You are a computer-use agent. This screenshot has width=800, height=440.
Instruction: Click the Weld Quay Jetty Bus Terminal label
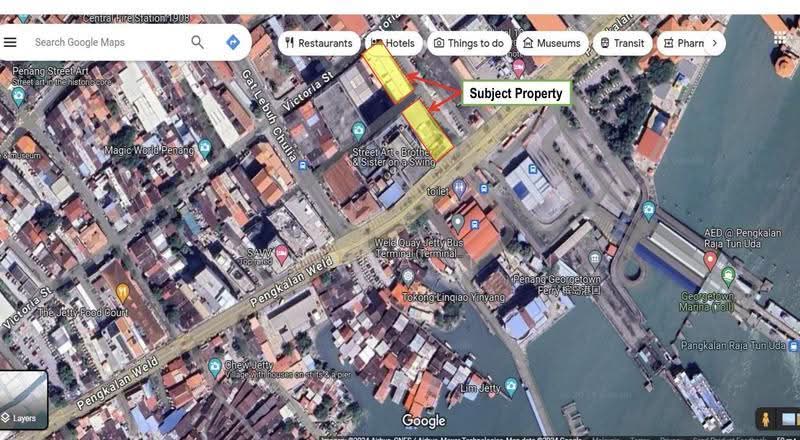[x=419, y=248]
